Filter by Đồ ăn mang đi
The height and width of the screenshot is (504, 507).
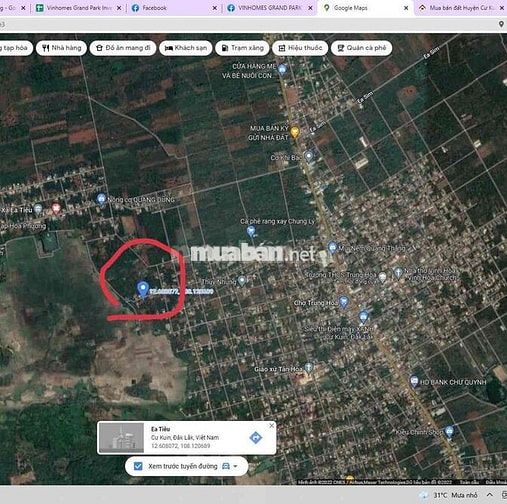point(123,48)
